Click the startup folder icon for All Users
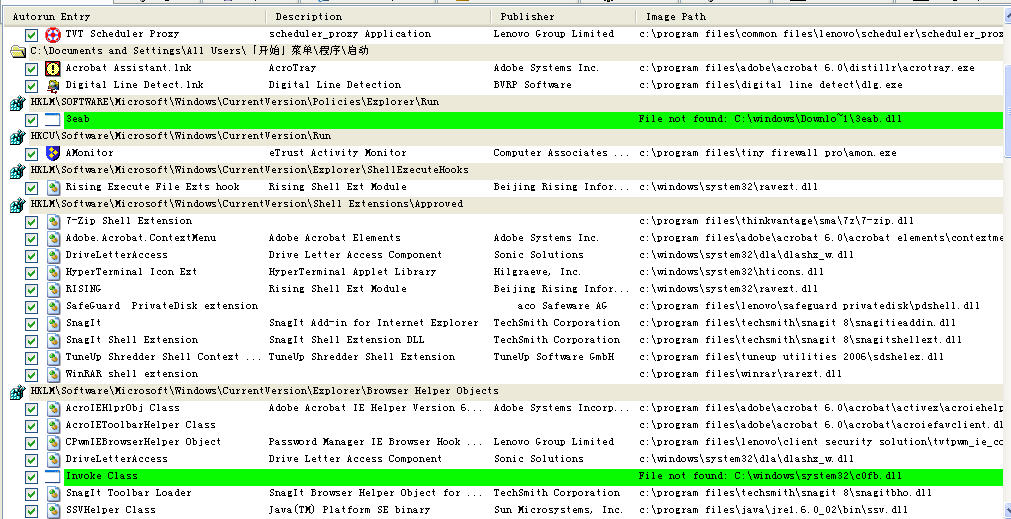 click(x=18, y=52)
